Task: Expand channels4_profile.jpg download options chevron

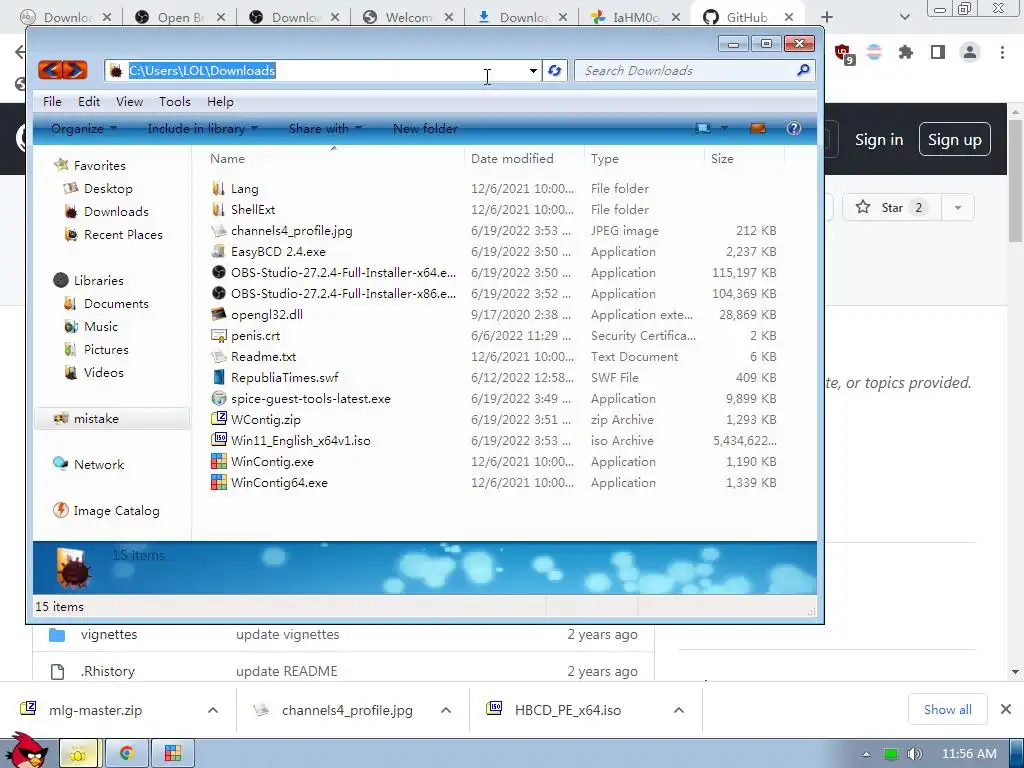Action: coord(446,710)
